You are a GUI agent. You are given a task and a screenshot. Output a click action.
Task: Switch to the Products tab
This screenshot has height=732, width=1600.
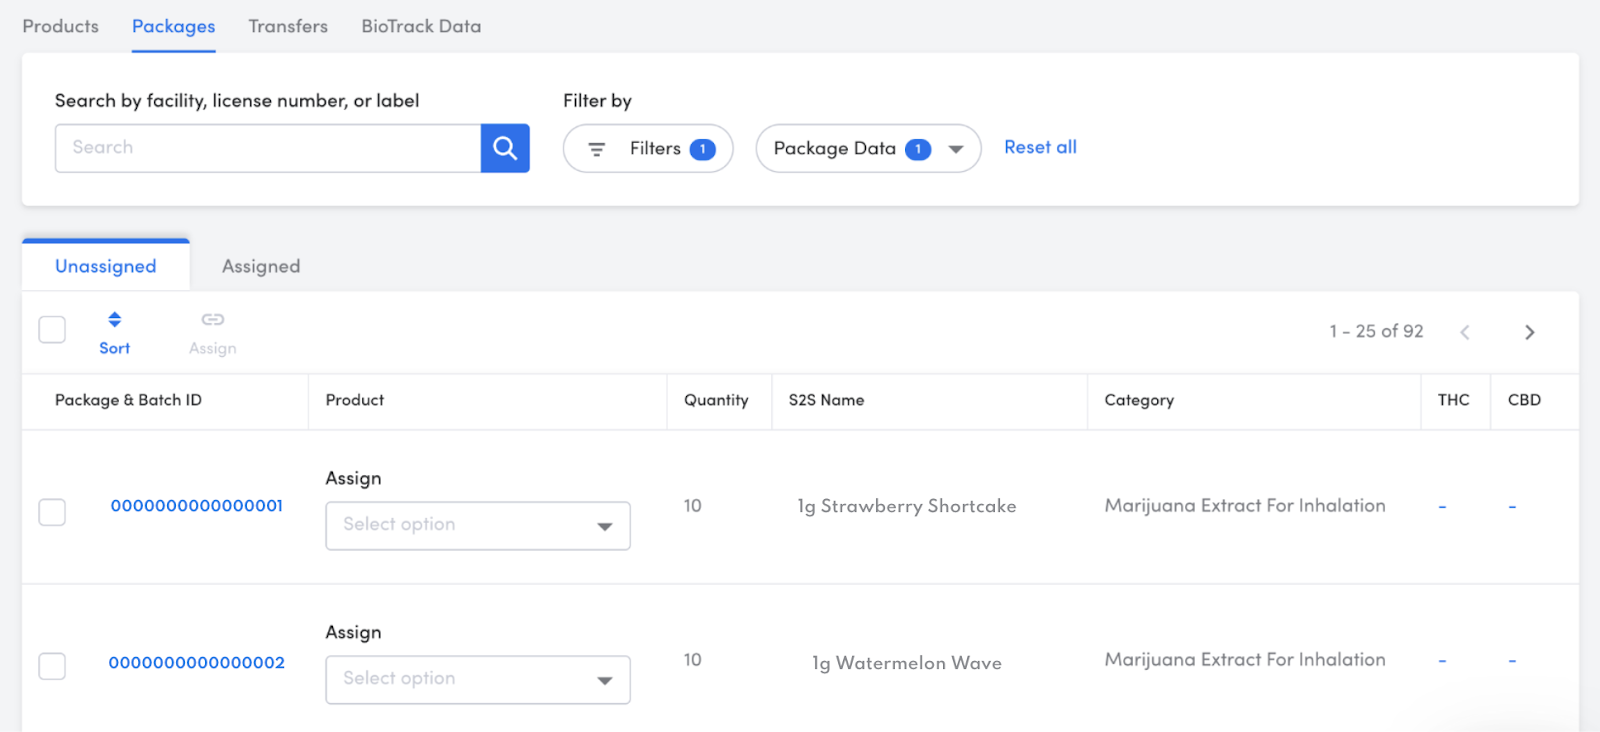point(61,26)
